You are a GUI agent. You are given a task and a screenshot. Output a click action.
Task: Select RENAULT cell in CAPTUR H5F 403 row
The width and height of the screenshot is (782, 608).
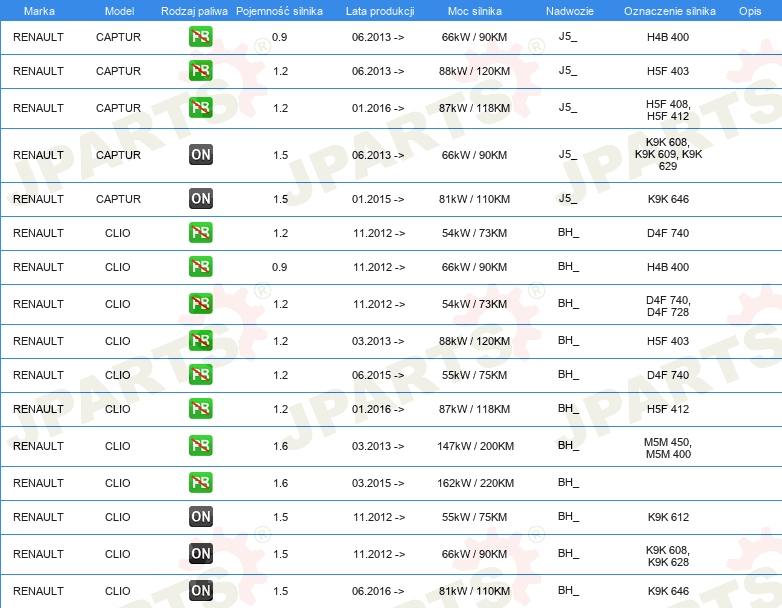coord(38,71)
